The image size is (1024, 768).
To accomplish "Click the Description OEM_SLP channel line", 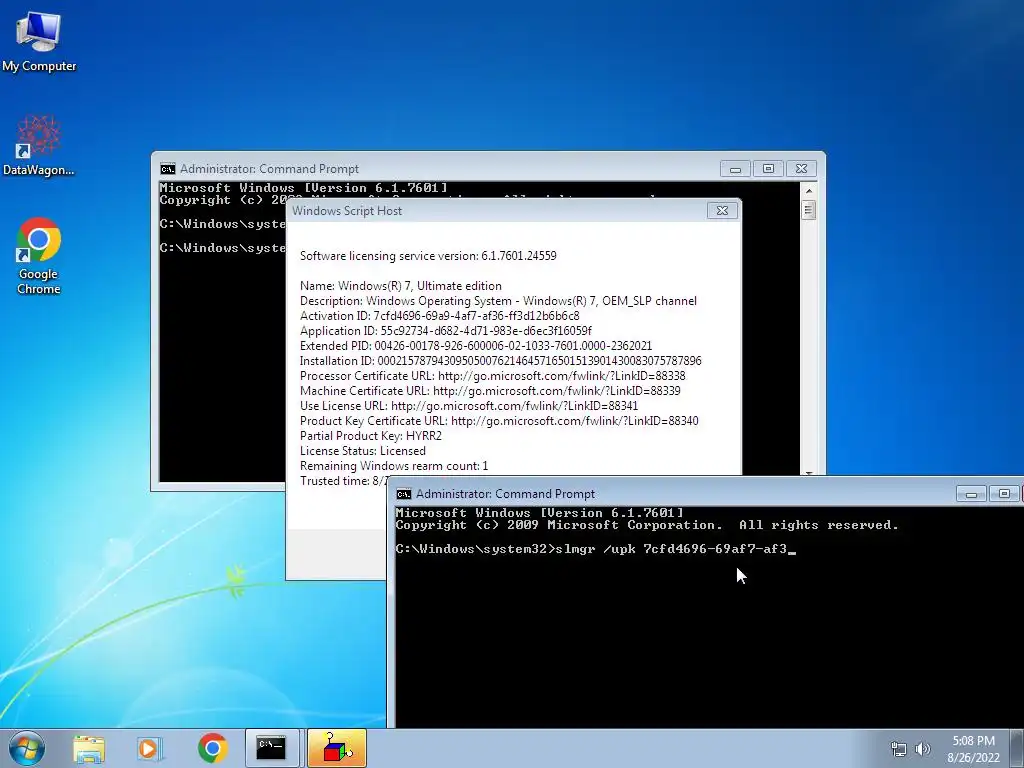I will 498,301.
